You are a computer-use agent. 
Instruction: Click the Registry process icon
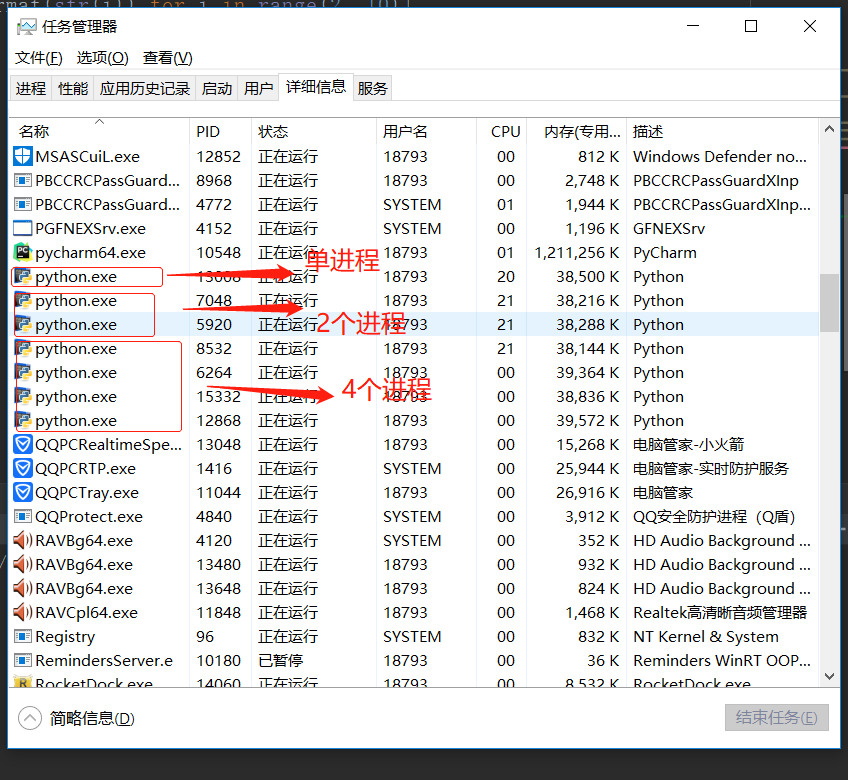click(23, 636)
